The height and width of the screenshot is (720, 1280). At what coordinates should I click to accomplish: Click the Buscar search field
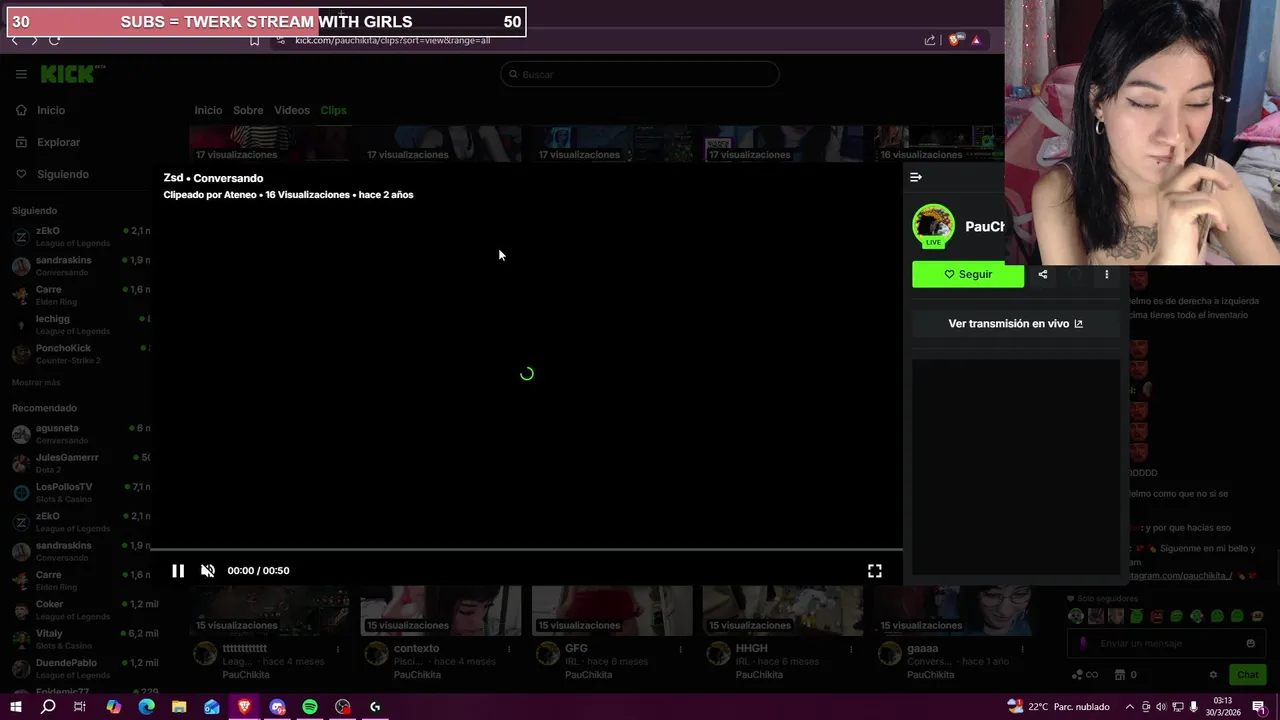[x=640, y=74]
